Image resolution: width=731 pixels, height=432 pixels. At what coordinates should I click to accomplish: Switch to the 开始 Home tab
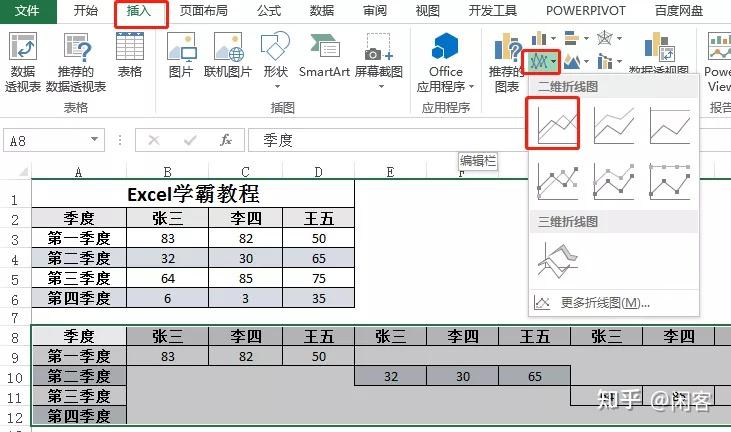coord(86,11)
